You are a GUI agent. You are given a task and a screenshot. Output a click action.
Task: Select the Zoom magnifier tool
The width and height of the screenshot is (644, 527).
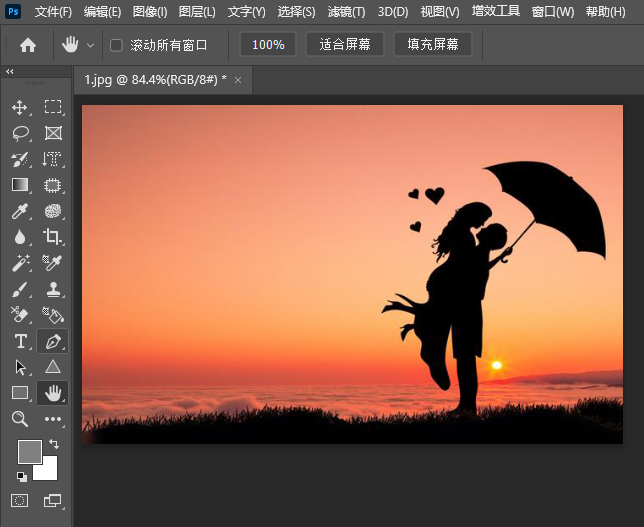coord(20,419)
